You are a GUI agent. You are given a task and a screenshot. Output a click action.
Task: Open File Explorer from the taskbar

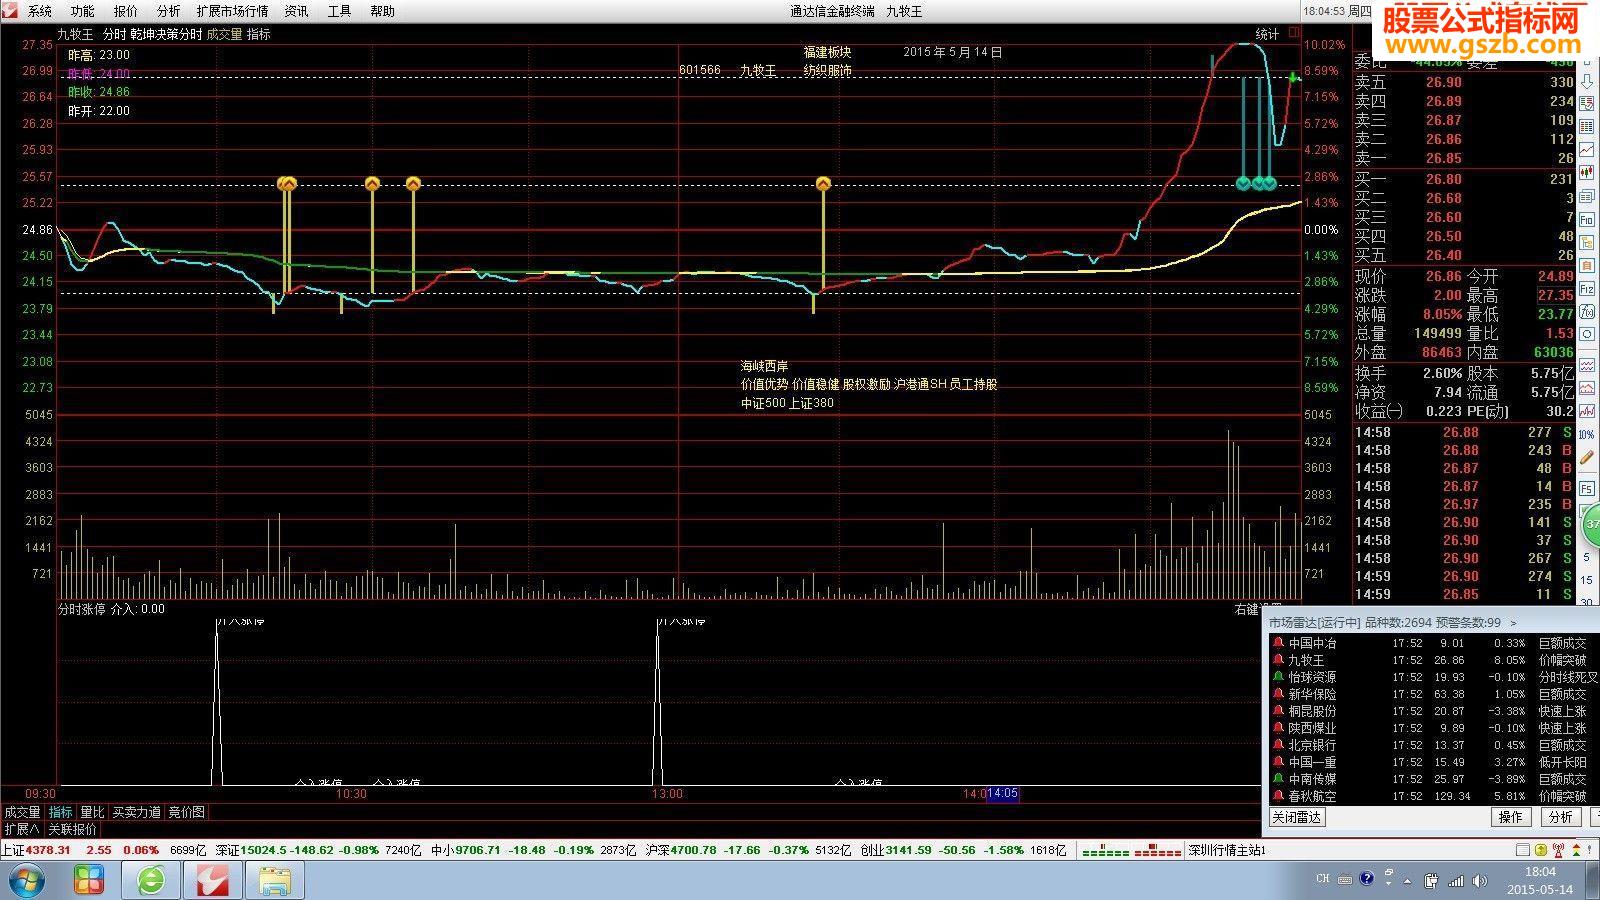click(x=275, y=880)
